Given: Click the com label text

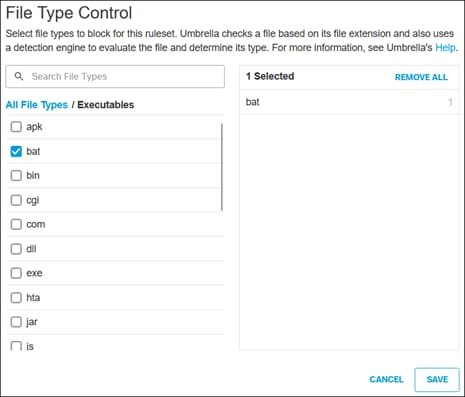Looking at the screenshot, I should click(36, 224).
